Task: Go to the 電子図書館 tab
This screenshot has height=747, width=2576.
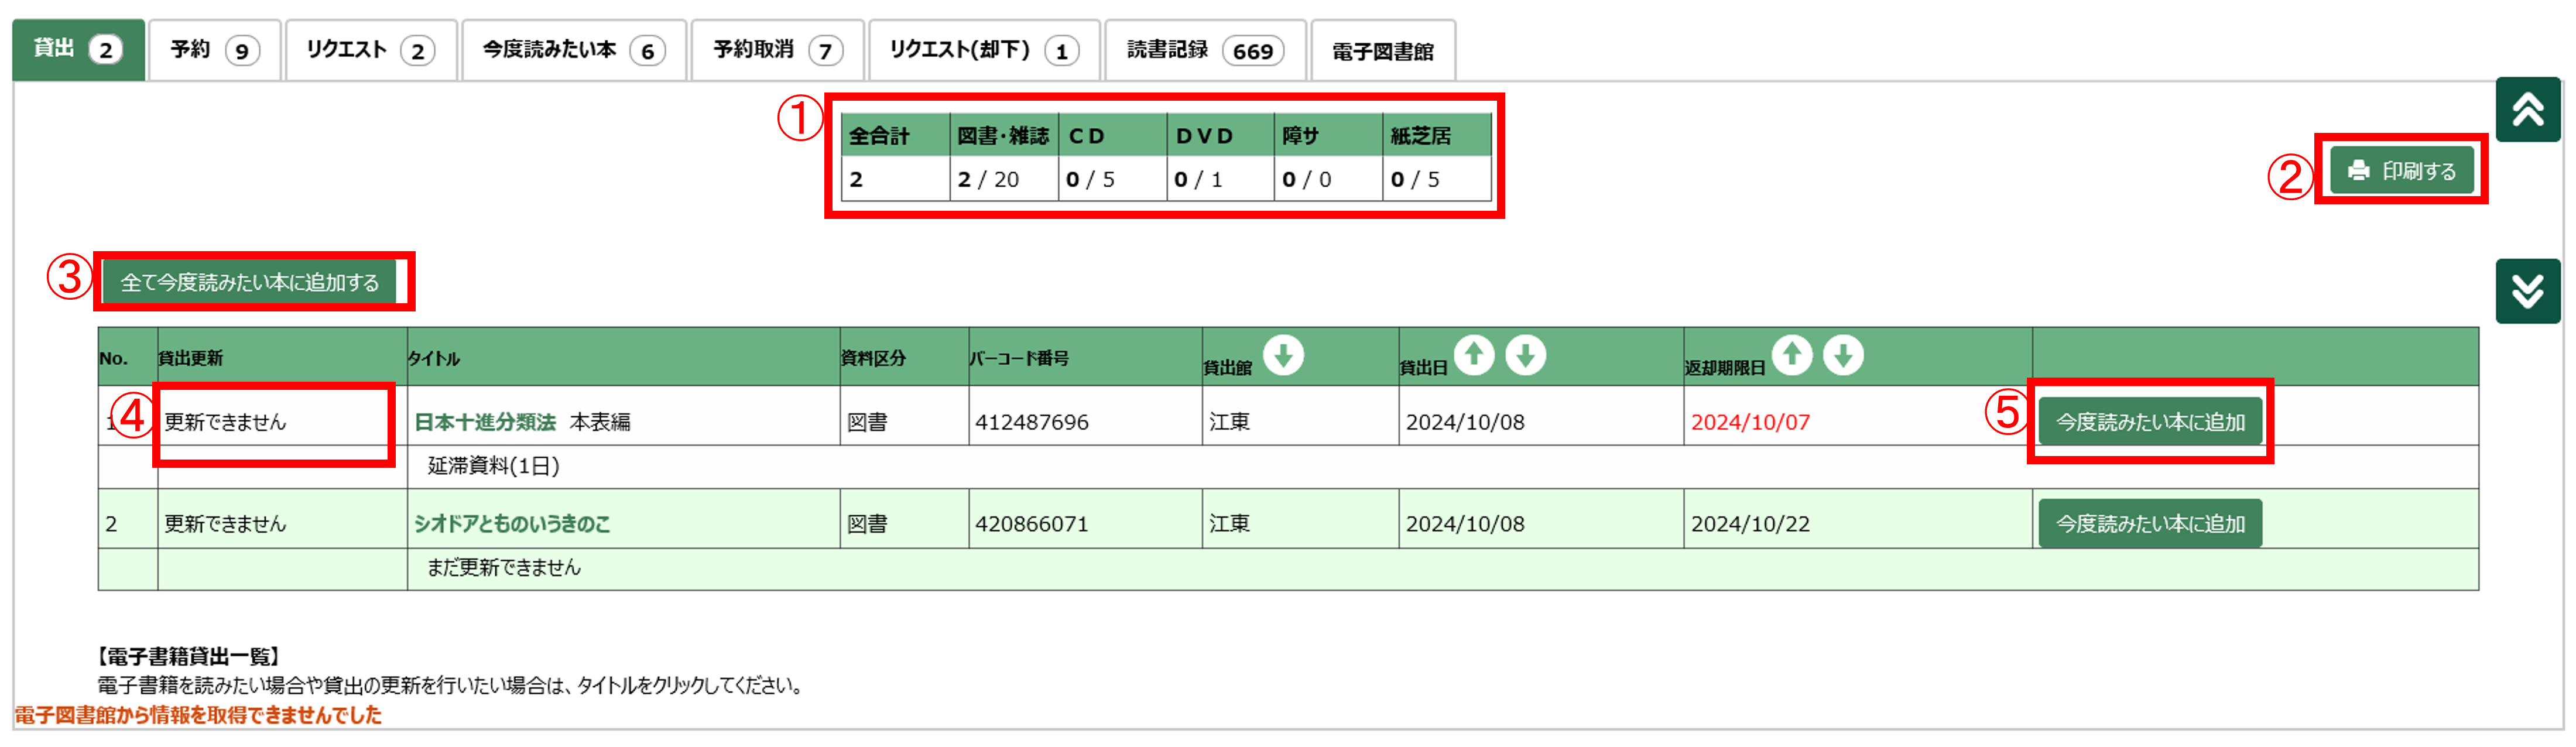Action: (x=1384, y=50)
